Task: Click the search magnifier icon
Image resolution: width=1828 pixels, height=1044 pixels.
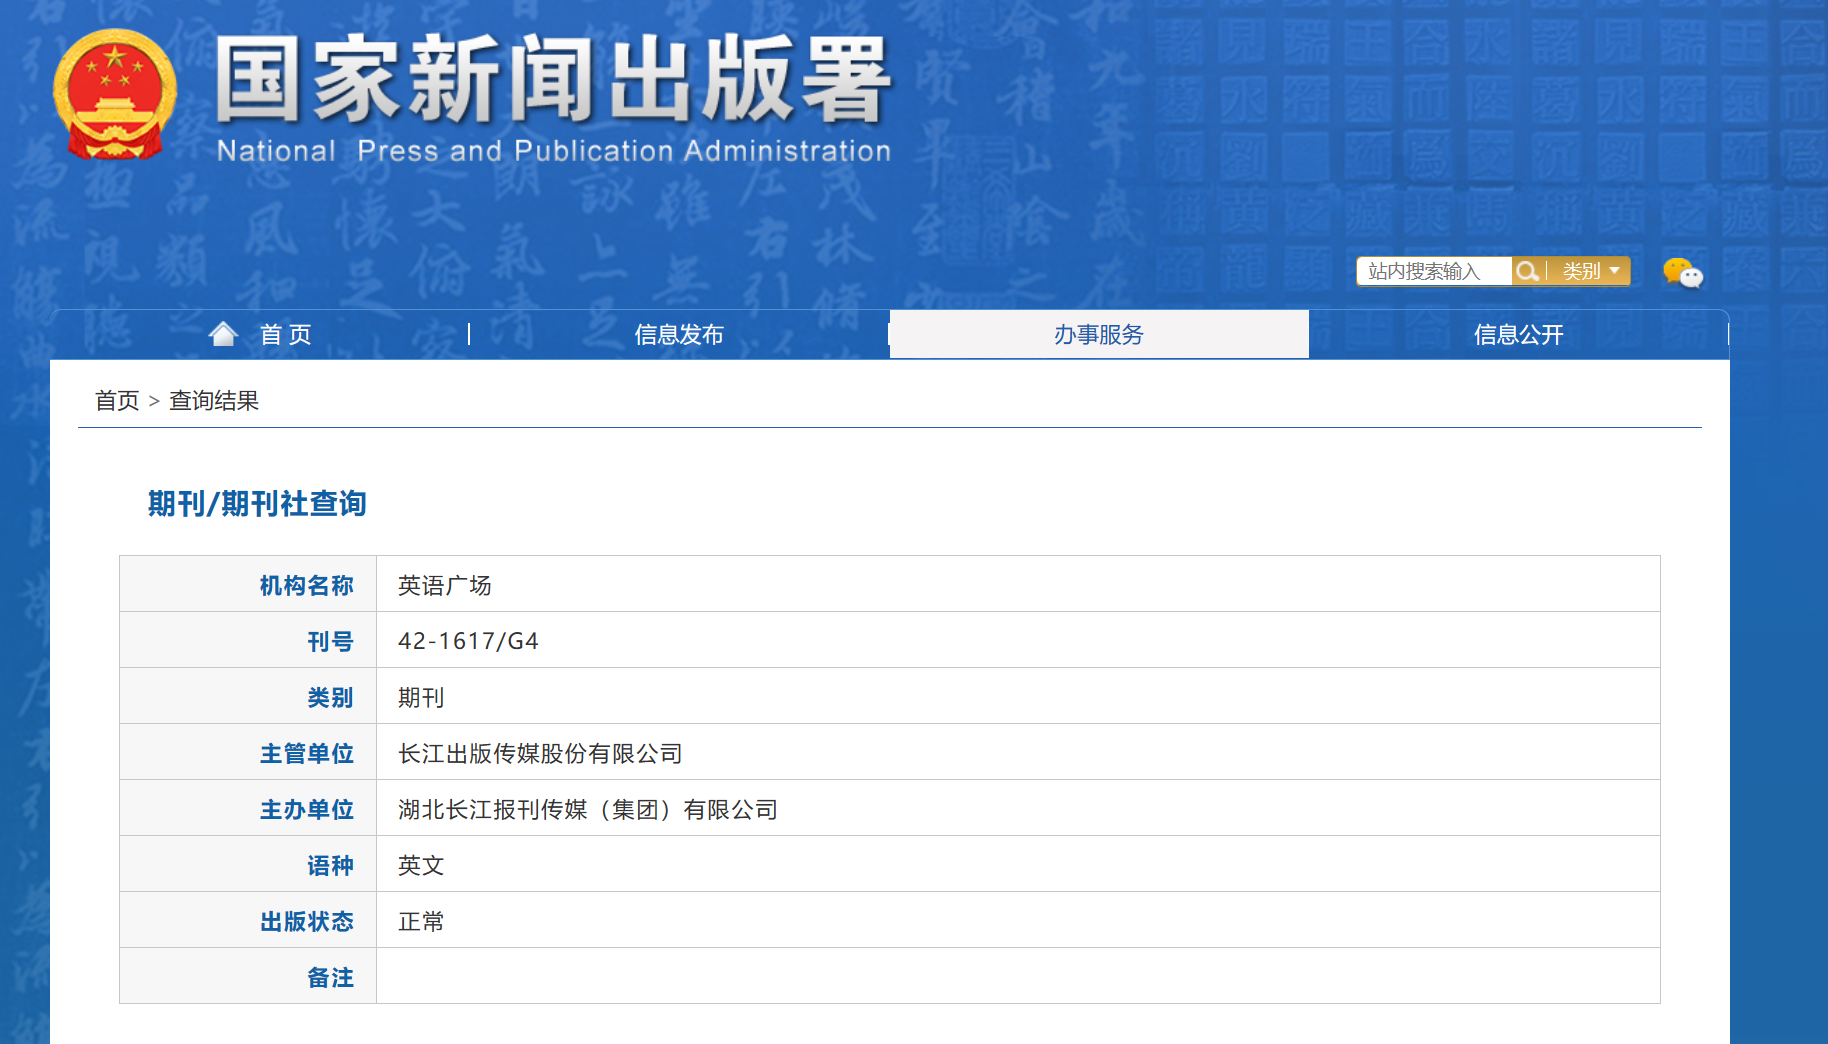Action: [x=1526, y=271]
